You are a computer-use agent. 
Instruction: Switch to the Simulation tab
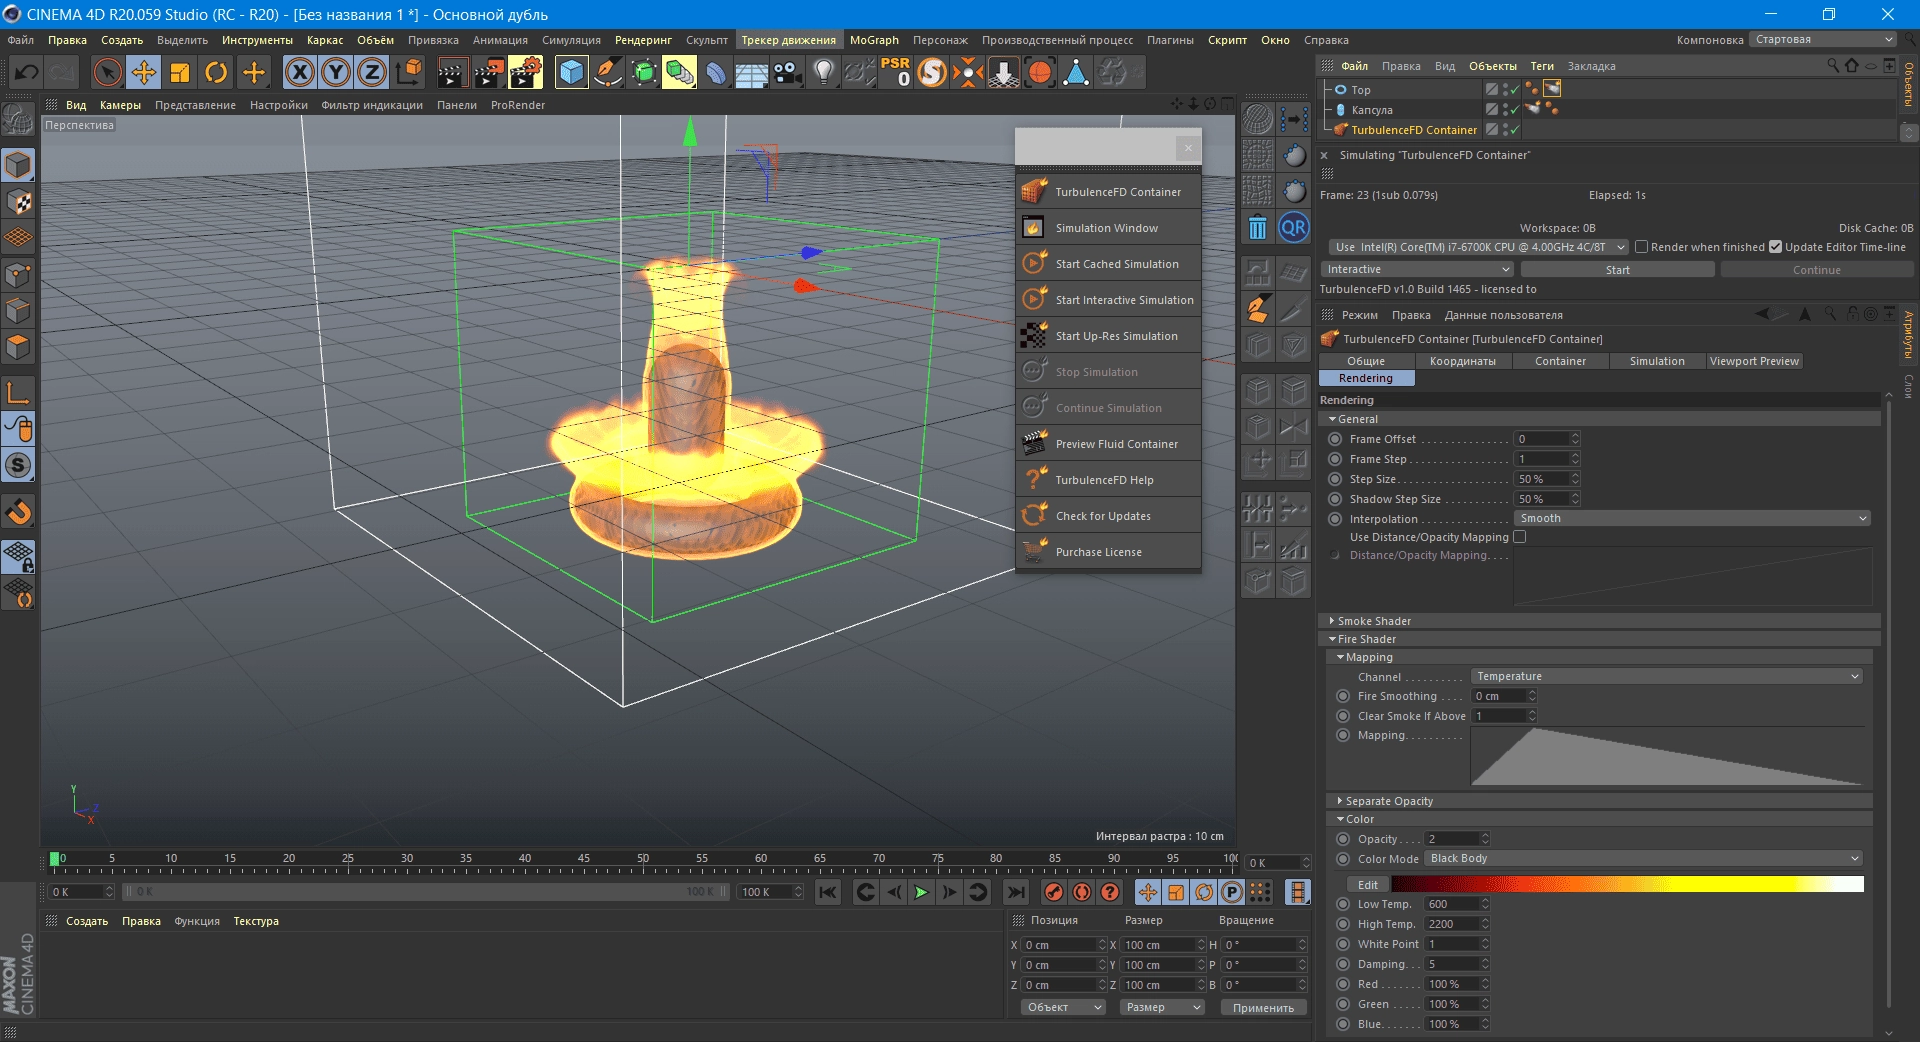point(1656,361)
